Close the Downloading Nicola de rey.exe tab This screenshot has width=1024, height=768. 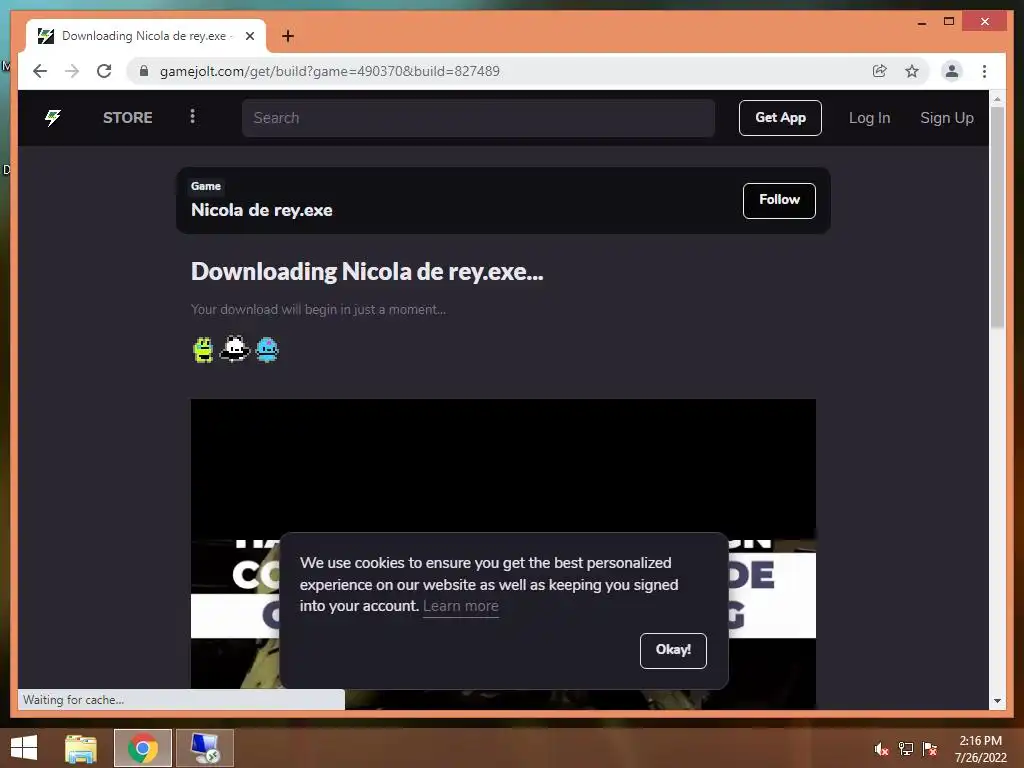(249, 36)
